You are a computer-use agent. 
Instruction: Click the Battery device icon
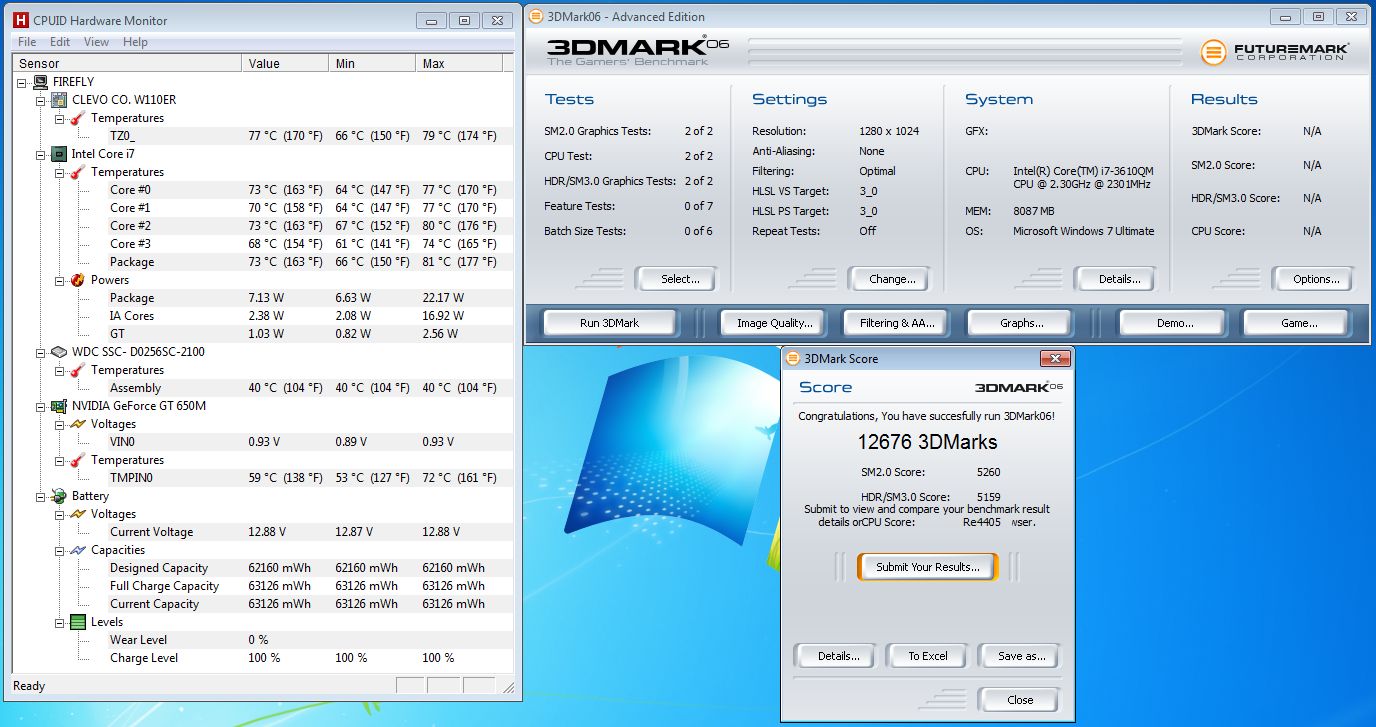click(60, 496)
